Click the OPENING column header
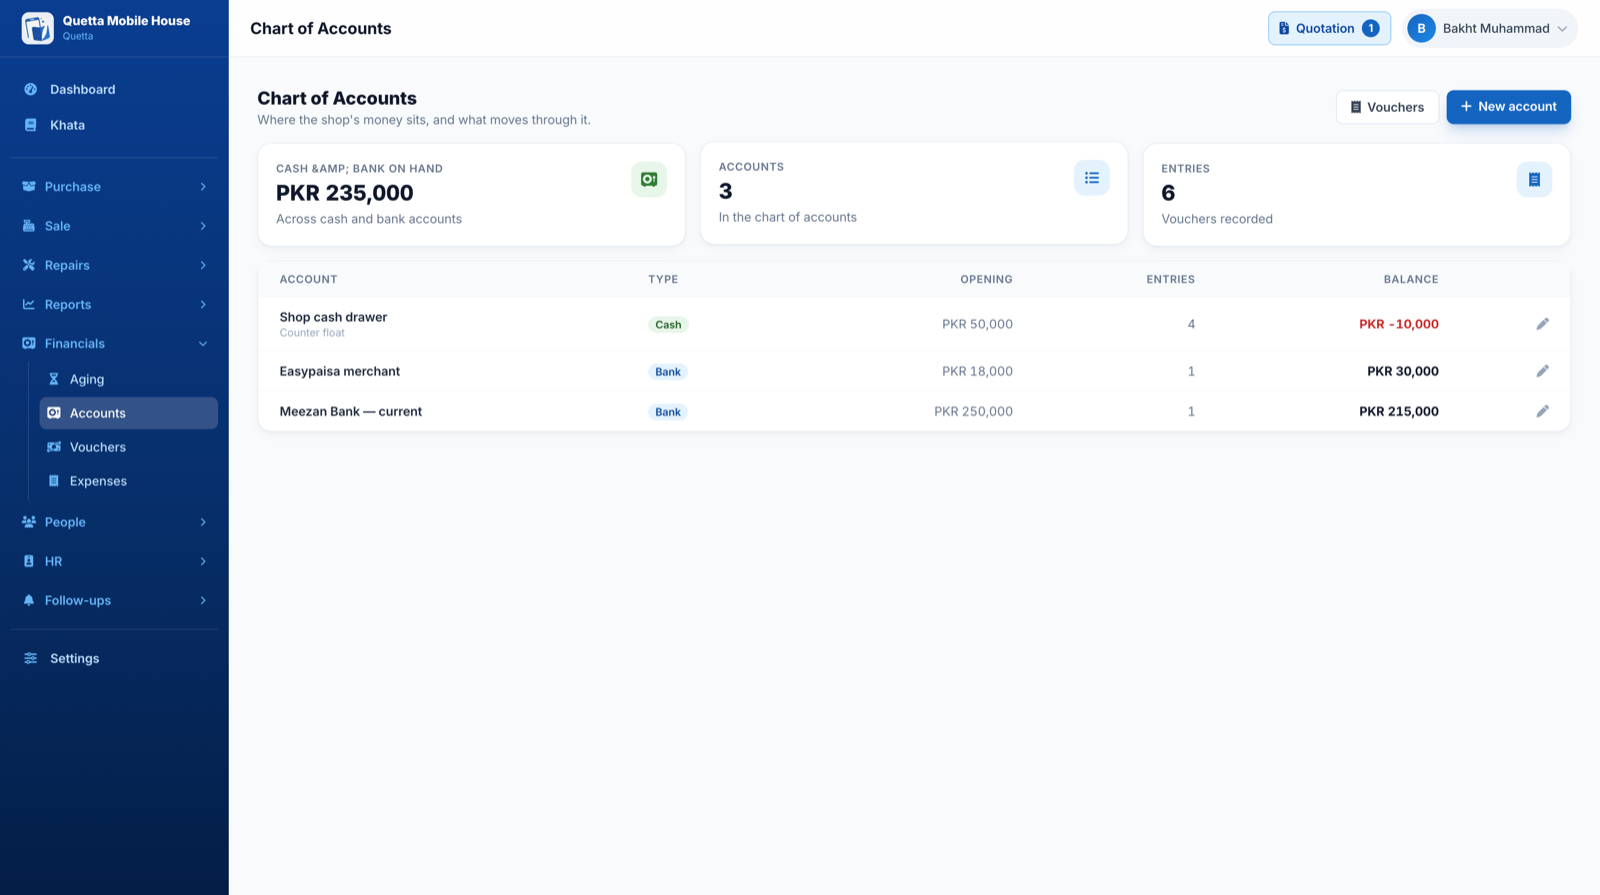The width and height of the screenshot is (1600, 895). tap(986, 280)
